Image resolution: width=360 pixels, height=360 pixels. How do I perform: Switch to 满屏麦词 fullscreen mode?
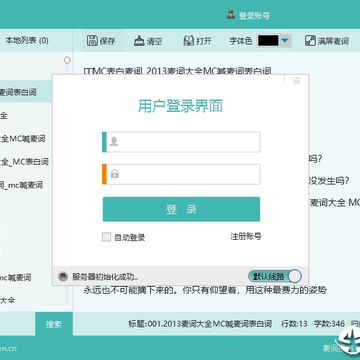pos(327,41)
